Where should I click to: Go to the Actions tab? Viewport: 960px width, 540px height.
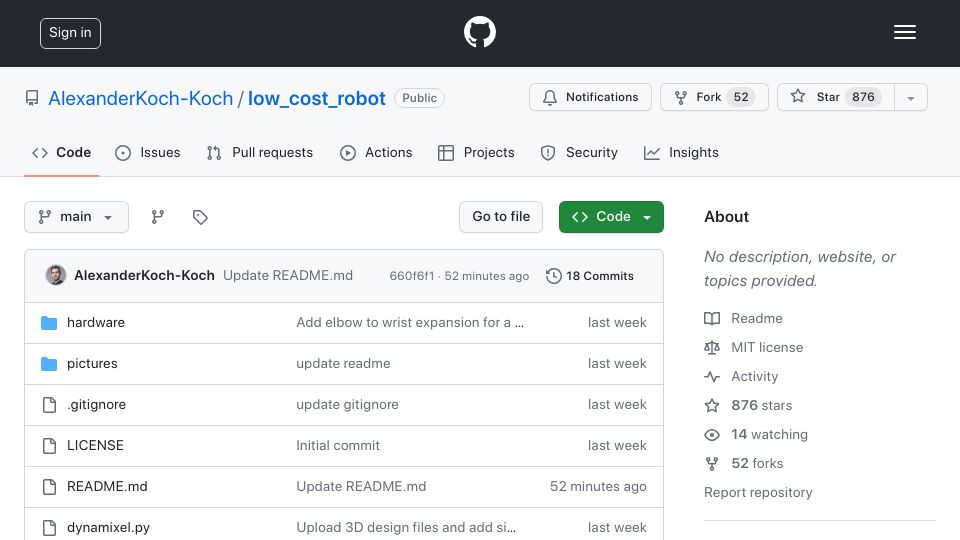[376, 152]
